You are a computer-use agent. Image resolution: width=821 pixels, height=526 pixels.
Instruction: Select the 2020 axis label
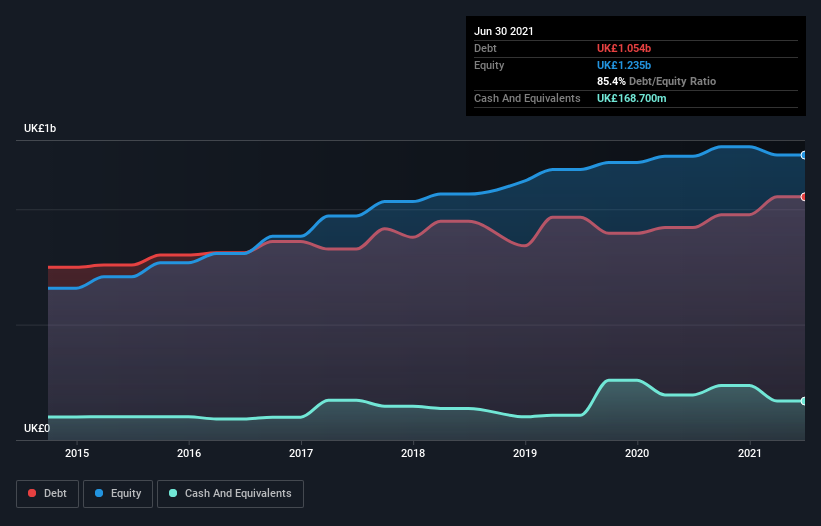(x=637, y=453)
